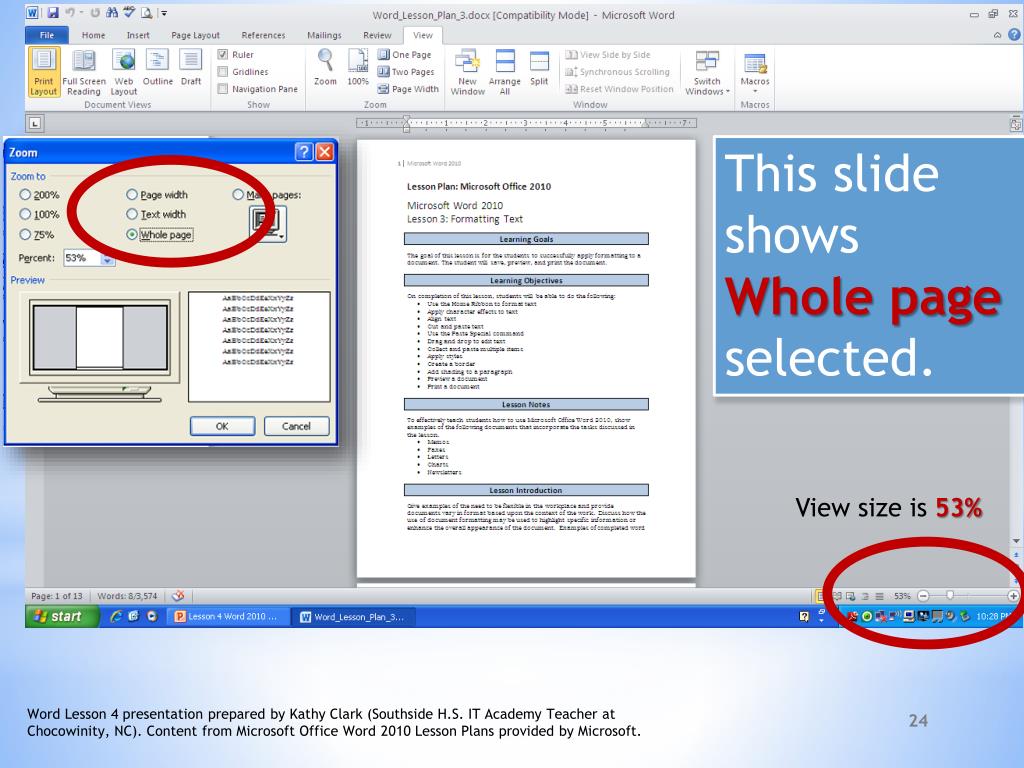Click proofing errors icon in status bar
1024x768 pixels.
(178, 596)
